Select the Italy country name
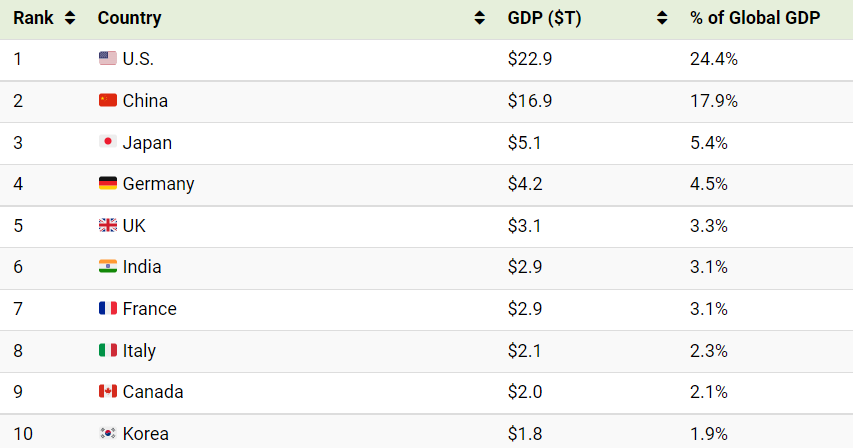This screenshot has width=853, height=448. pos(139,351)
